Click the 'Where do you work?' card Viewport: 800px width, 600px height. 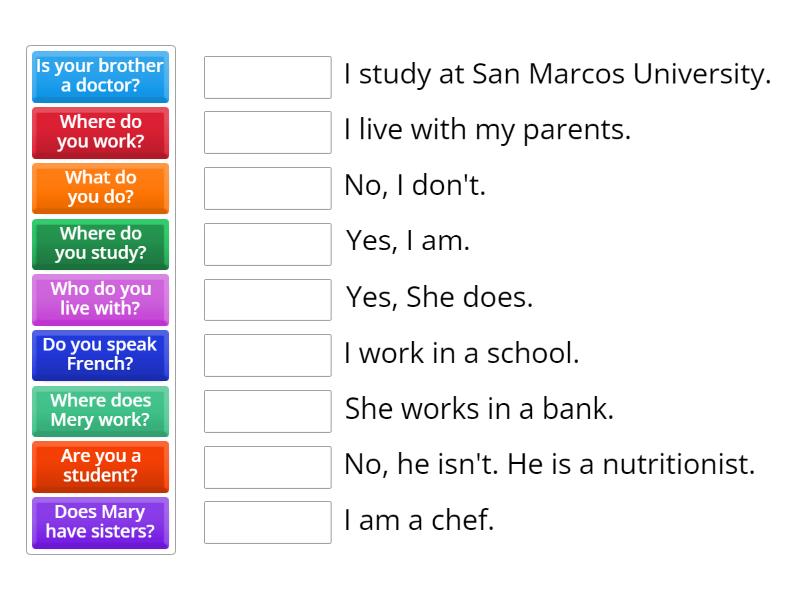click(x=100, y=133)
